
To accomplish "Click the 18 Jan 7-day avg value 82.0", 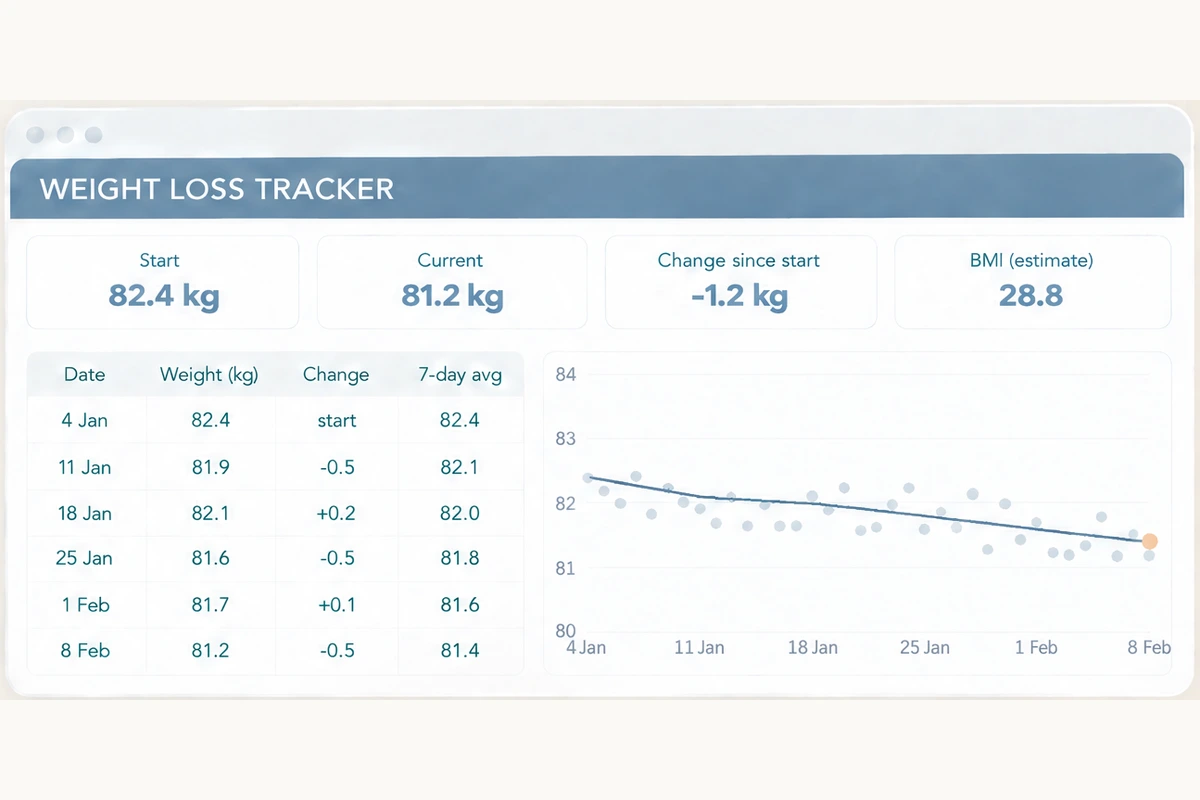I will pyautogui.click(x=460, y=513).
